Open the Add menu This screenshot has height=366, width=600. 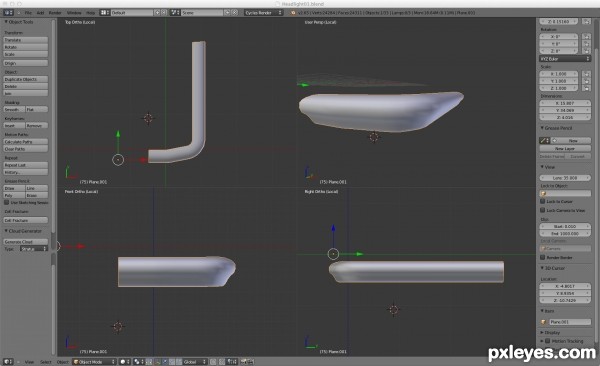pos(40,13)
